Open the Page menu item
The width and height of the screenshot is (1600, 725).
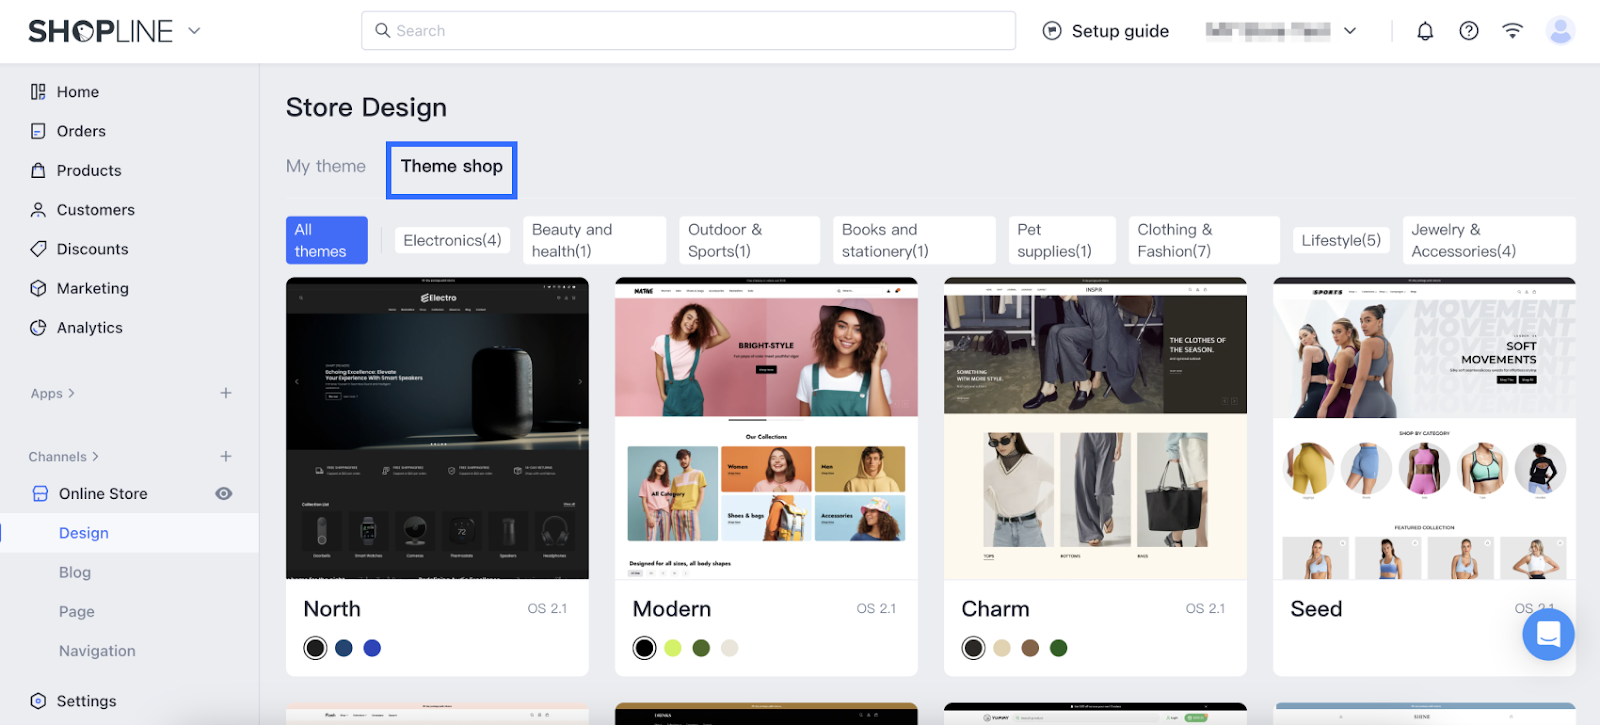click(x=77, y=612)
